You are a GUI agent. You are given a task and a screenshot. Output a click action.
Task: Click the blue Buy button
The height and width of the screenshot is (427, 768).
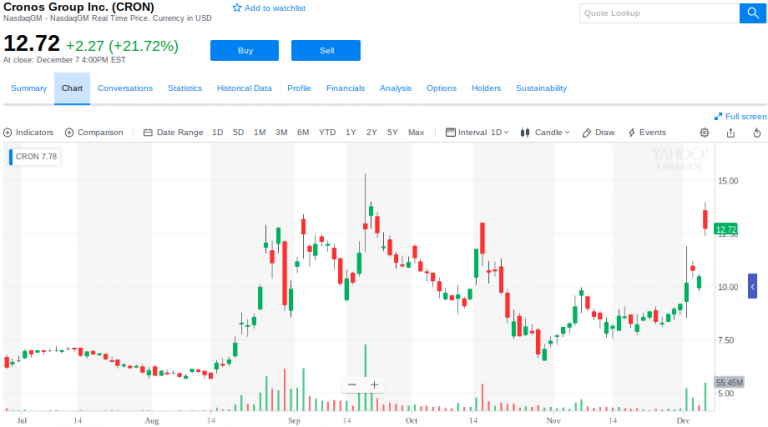244,50
